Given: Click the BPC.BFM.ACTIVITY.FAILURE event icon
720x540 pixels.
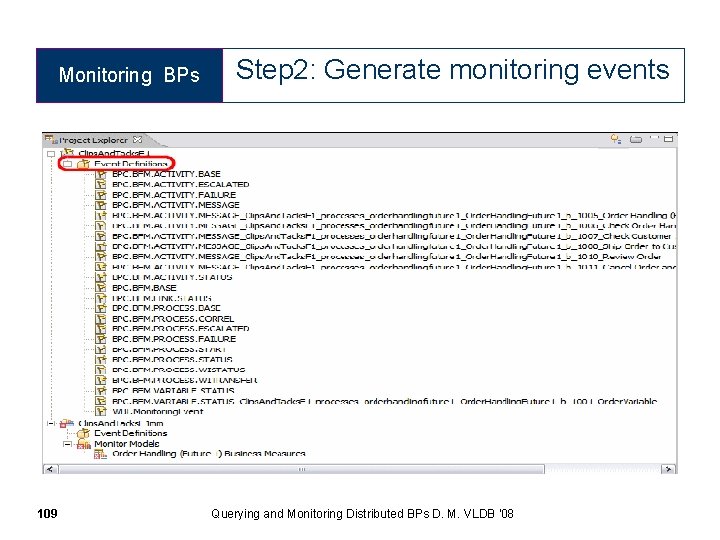Looking at the screenshot, I should coord(101,195).
